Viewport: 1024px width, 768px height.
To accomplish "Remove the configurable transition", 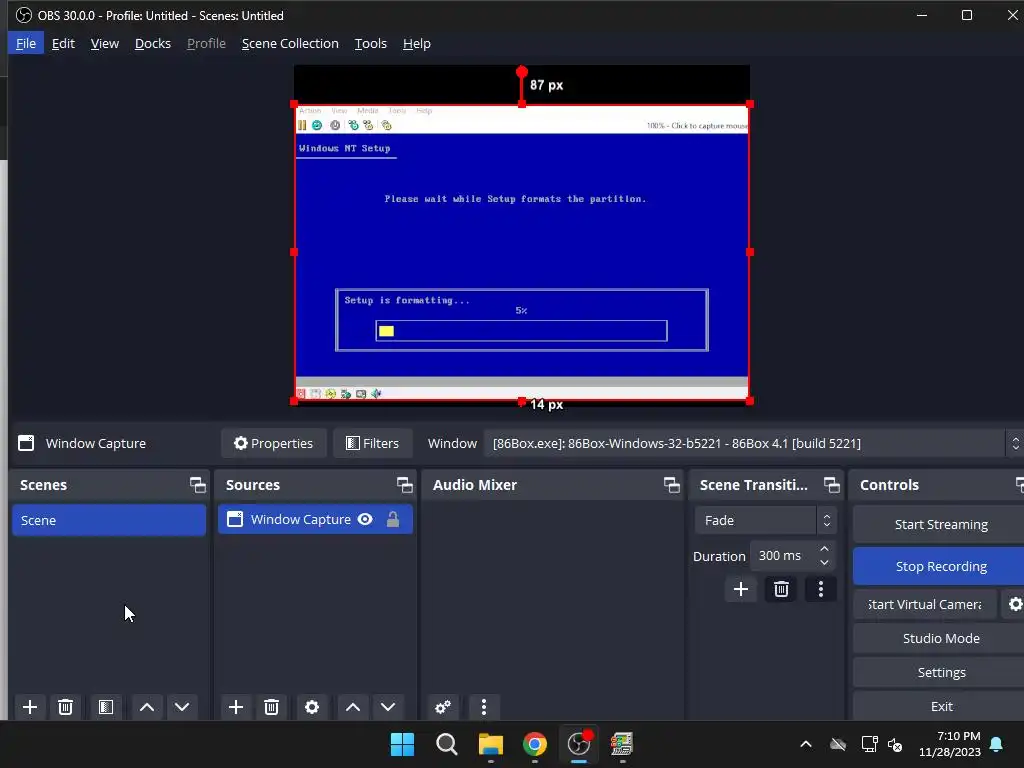I will coord(781,589).
